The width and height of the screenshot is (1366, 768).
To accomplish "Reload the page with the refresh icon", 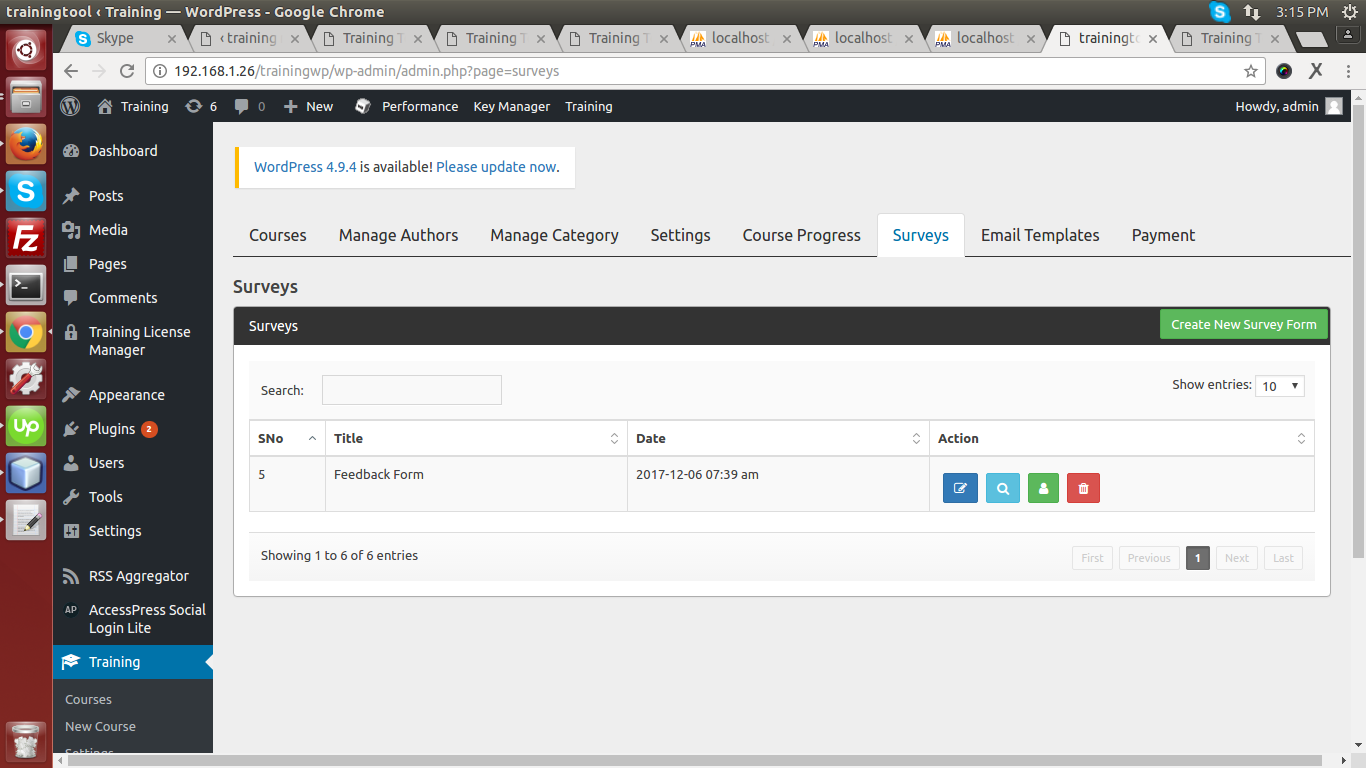I will pyautogui.click(x=127, y=71).
